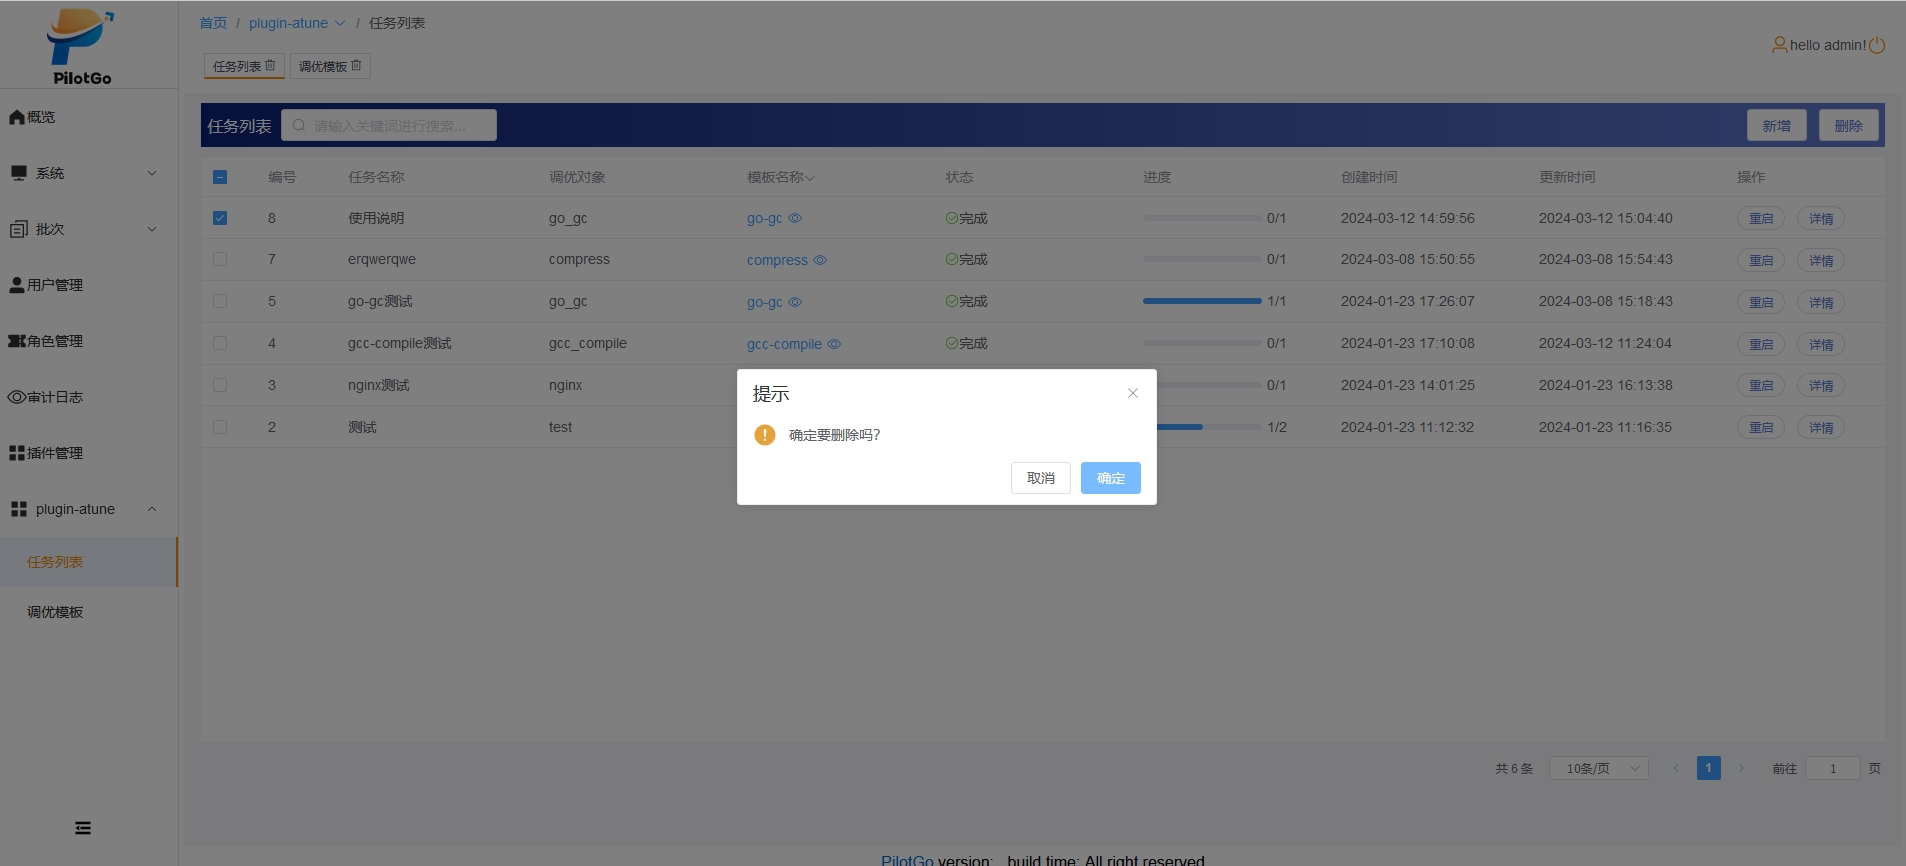Viewport: 1906px width, 866px height.
Task: Confirm deletion with the 确定 button
Action: pyautogui.click(x=1110, y=478)
